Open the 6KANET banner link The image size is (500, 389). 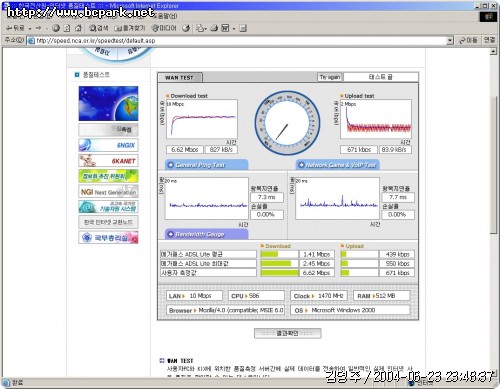pyautogui.click(x=108, y=161)
